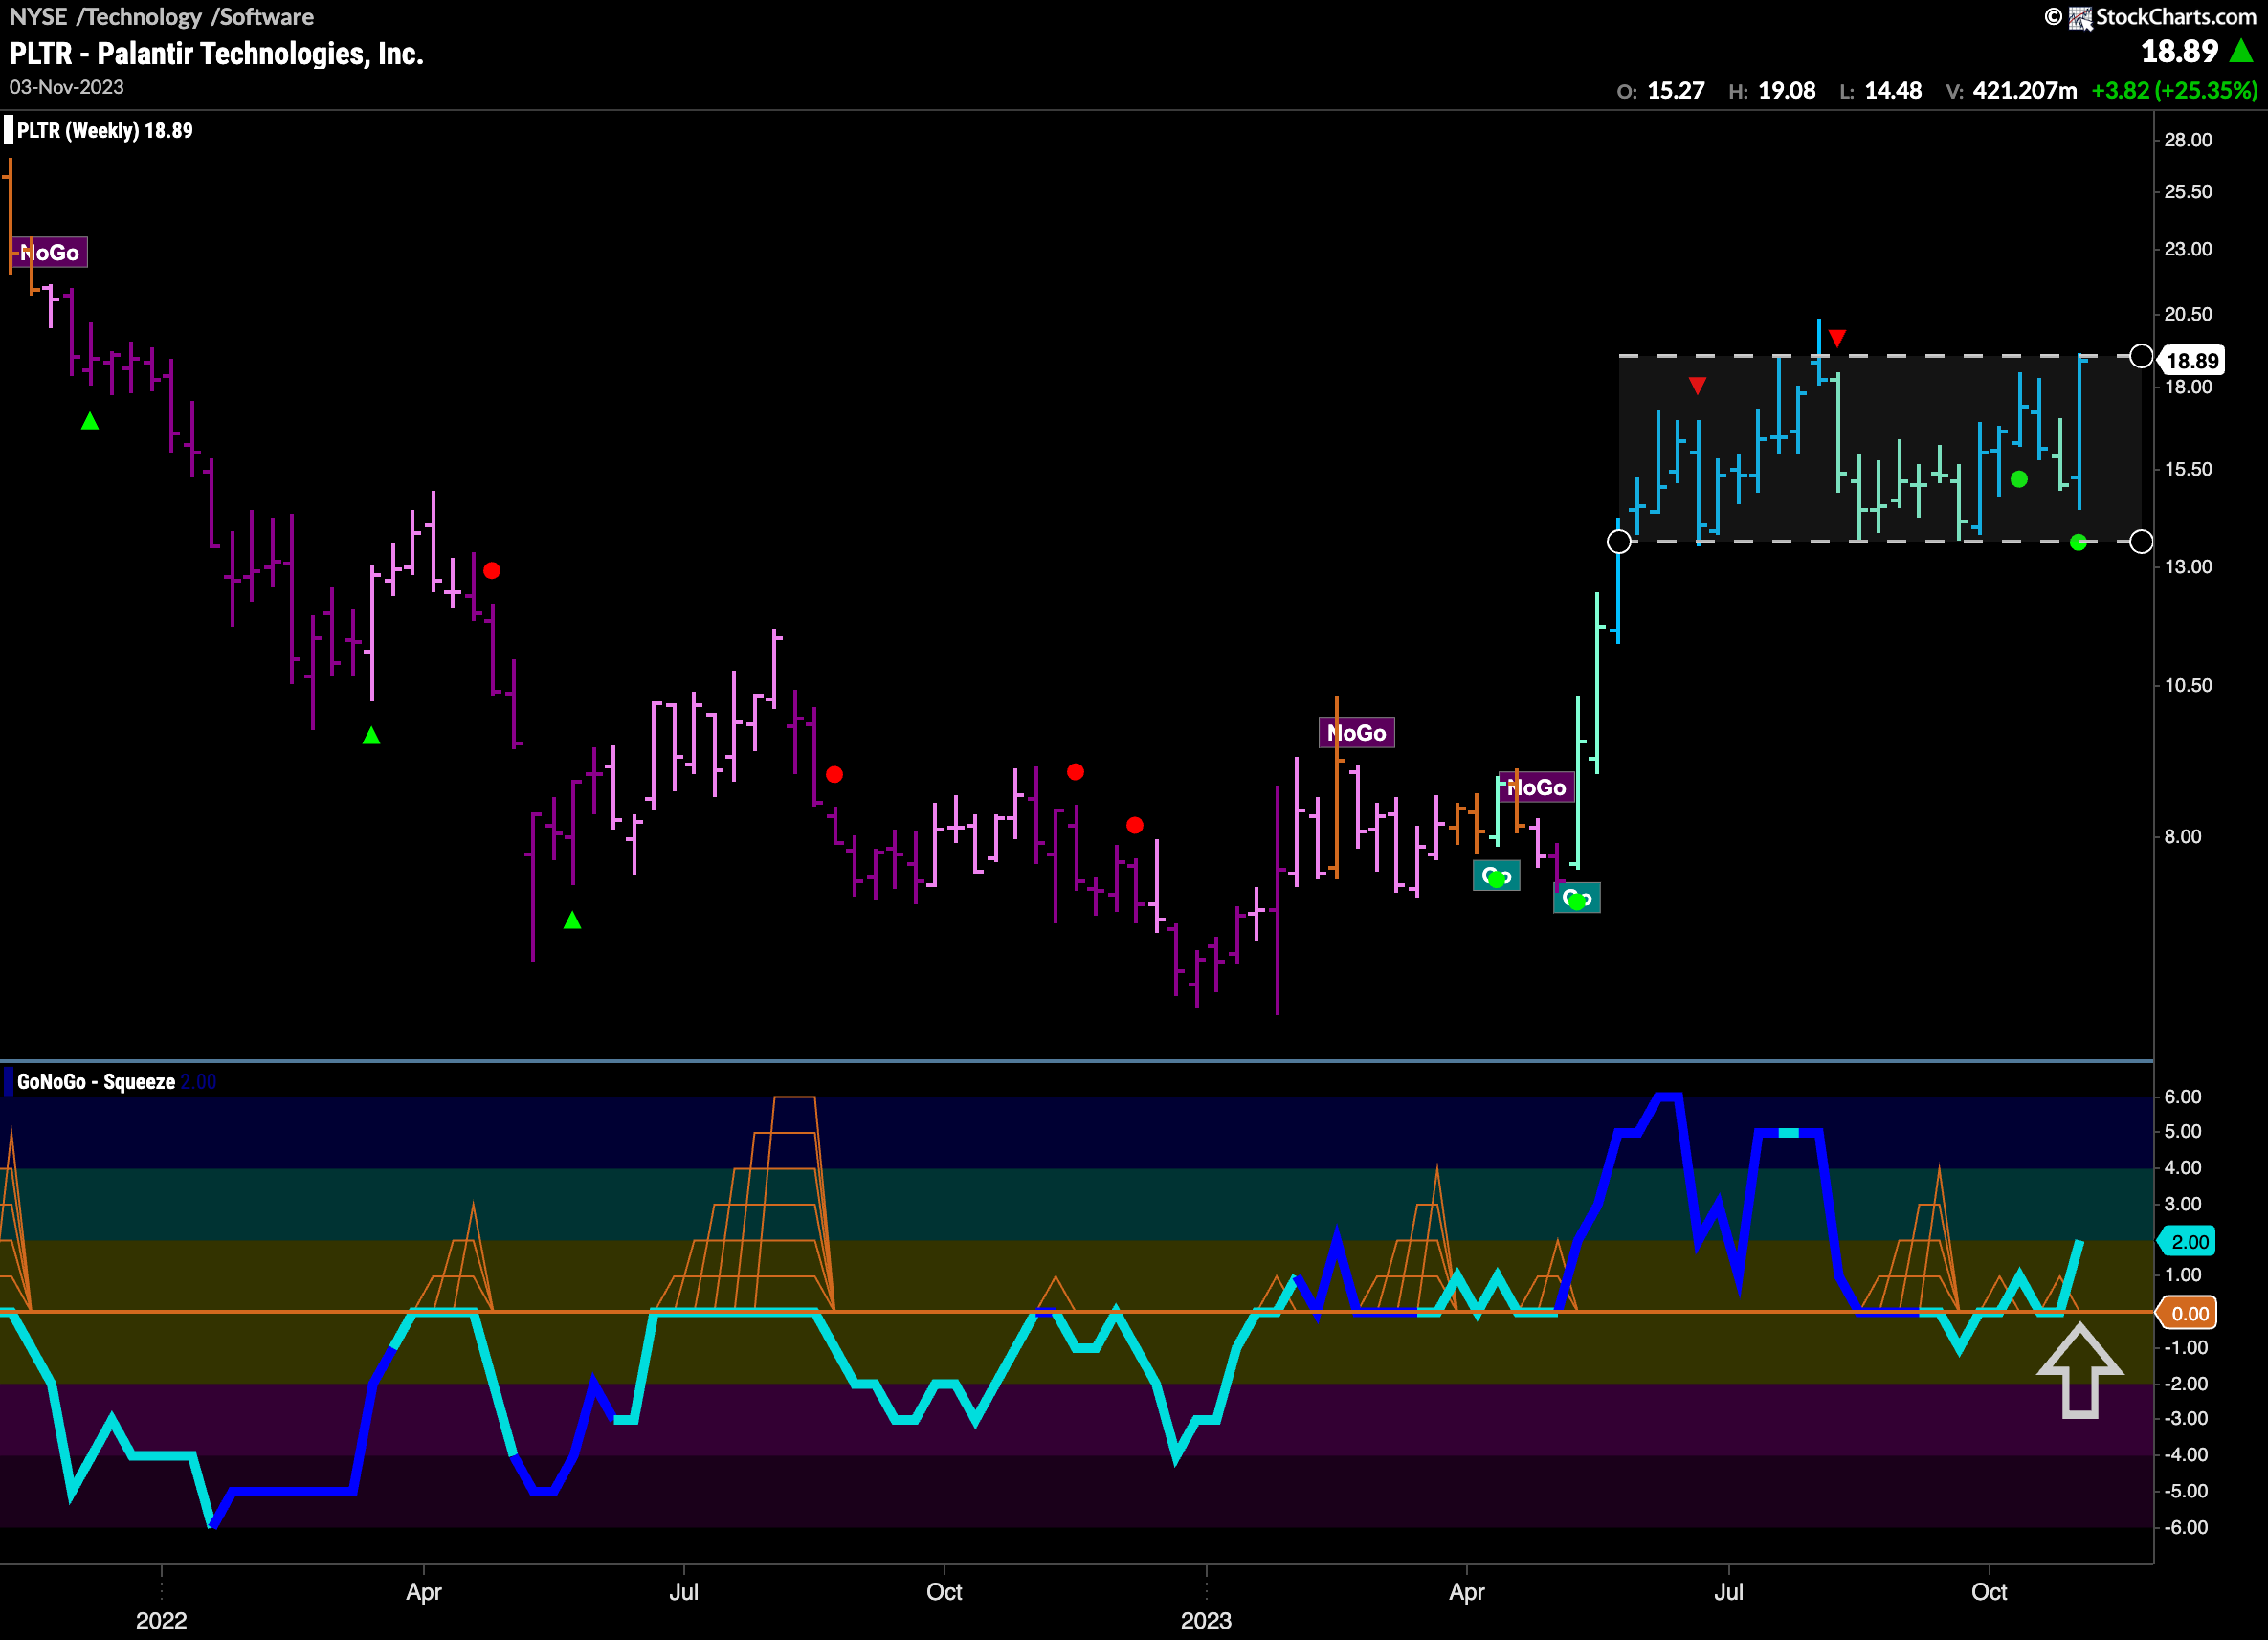Click the cyan 2.00 oscillator value tag
Screen dimensions: 2268x1640
(2189, 1241)
